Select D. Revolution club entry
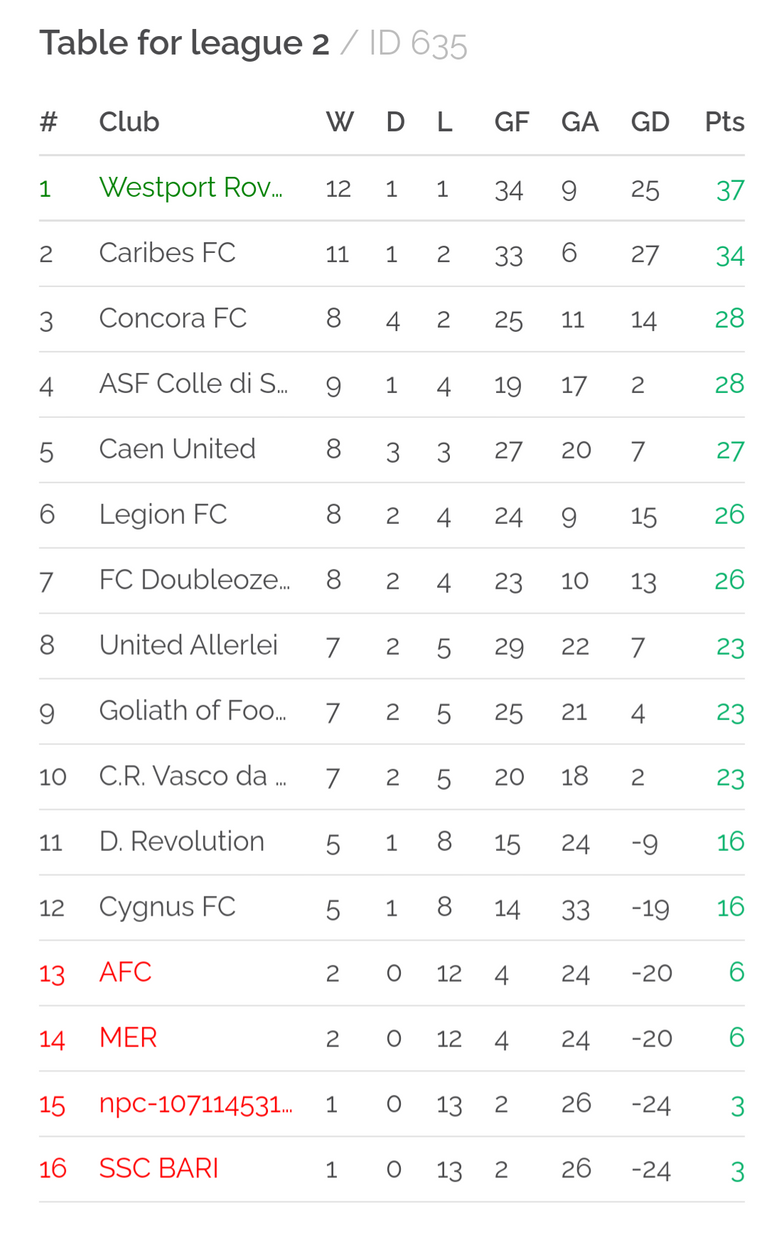The image size is (768, 1246). pyautogui.click(x=181, y=841)
